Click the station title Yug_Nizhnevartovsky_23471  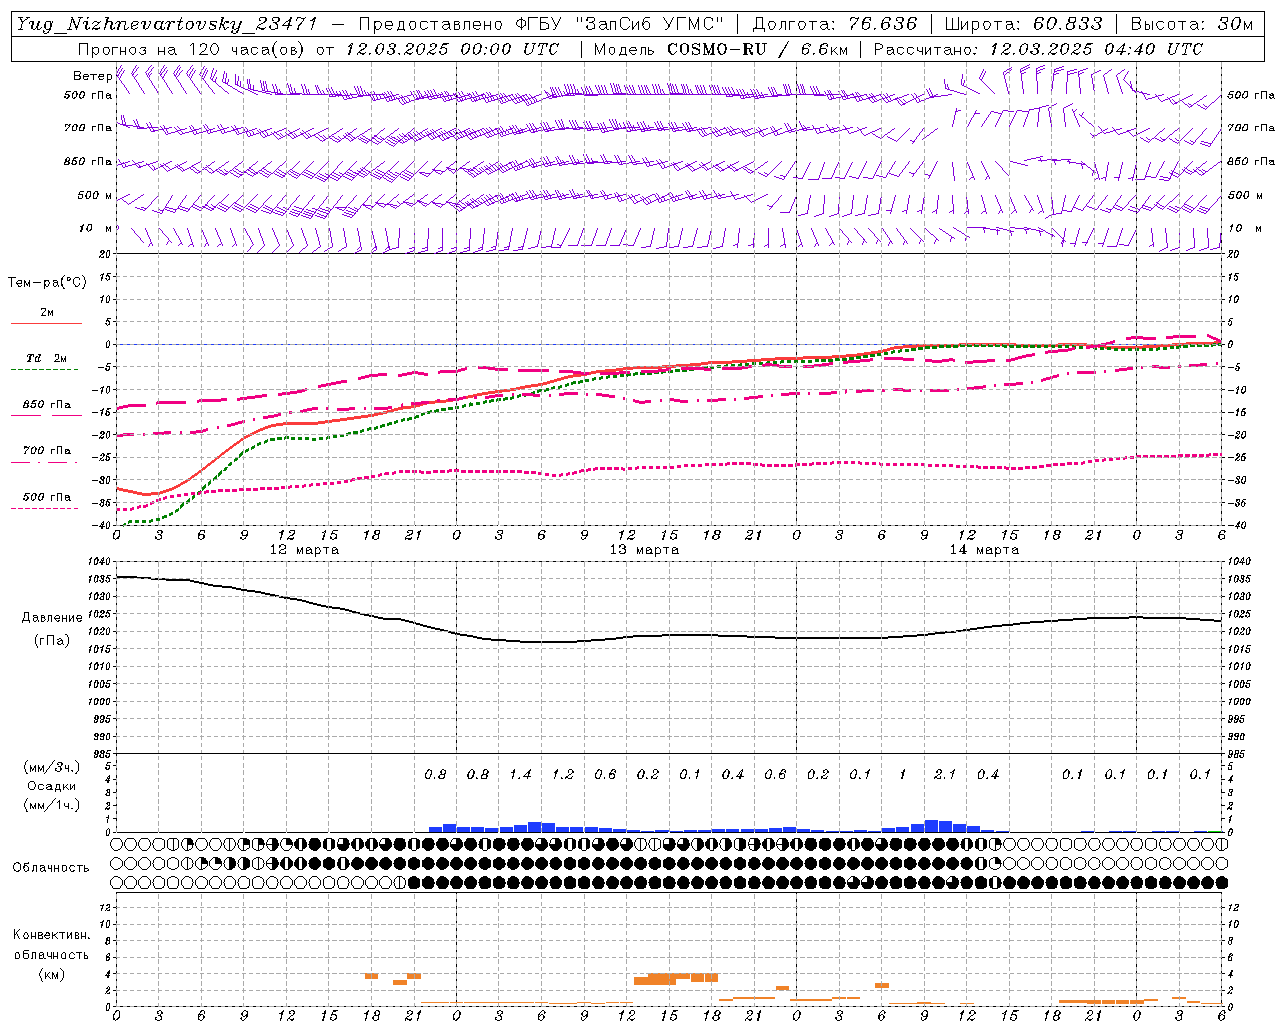[166, 24]
